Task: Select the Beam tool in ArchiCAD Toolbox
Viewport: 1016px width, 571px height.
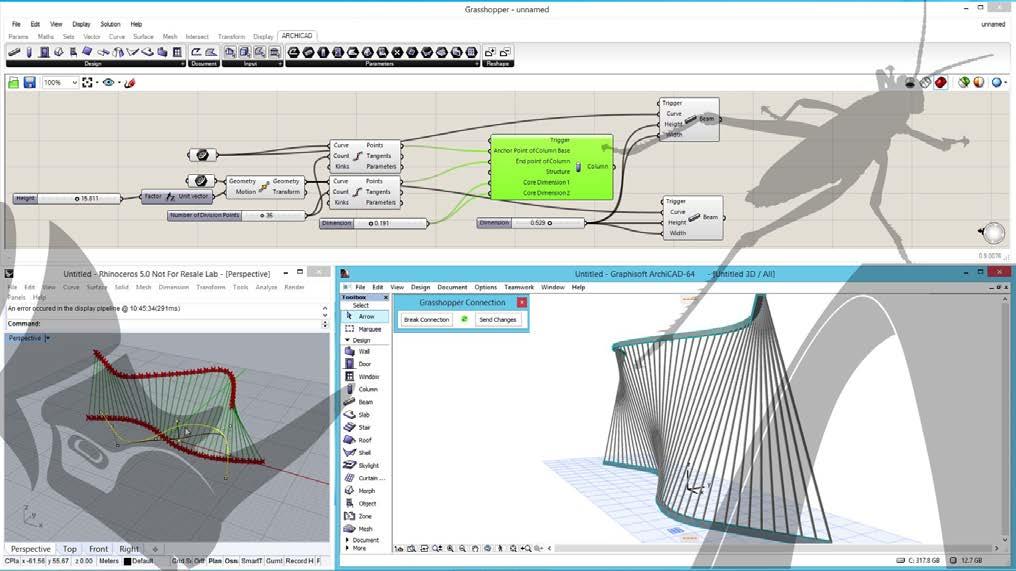Action: click(x=365, y=402)
